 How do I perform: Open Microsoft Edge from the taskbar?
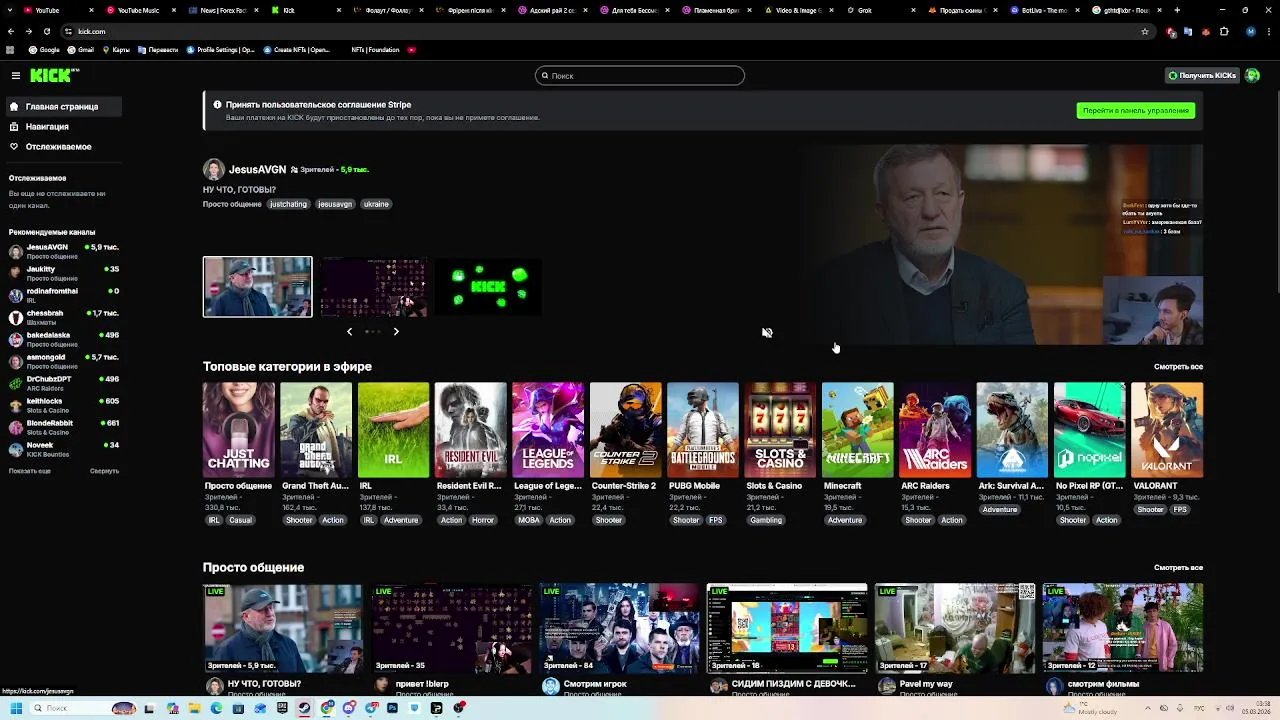[216, 708]
